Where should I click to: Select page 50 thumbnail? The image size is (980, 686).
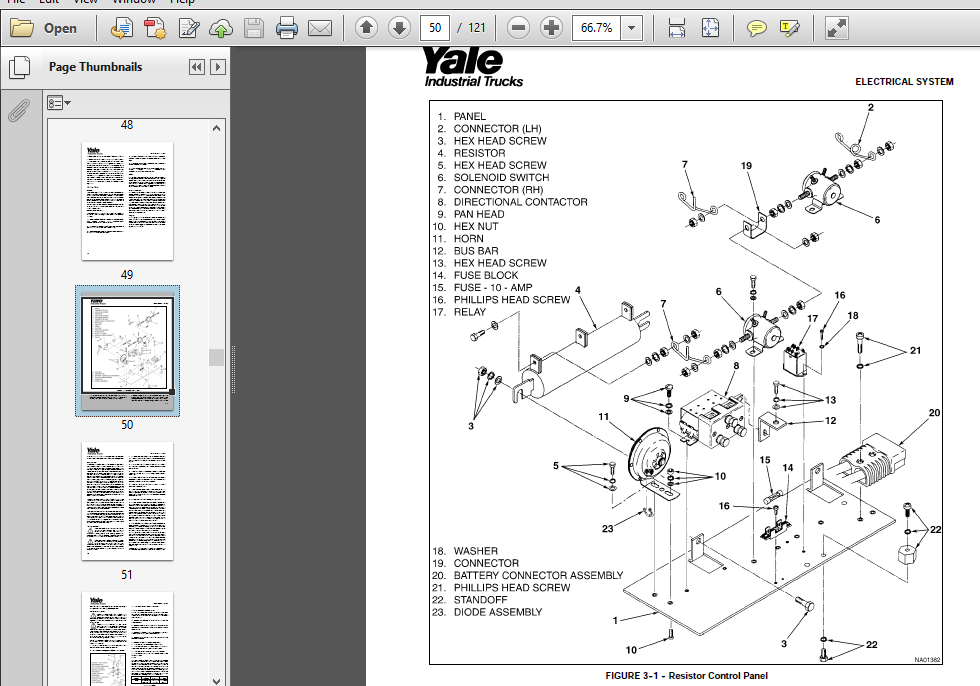coord(128,350)
